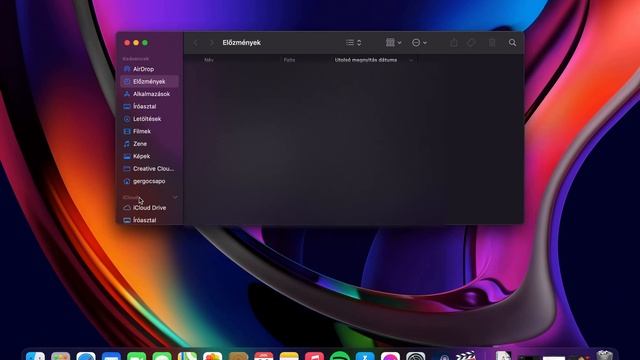Open Spotify from the Dock
The image size is (640, 360).
[x=340, y=355]
